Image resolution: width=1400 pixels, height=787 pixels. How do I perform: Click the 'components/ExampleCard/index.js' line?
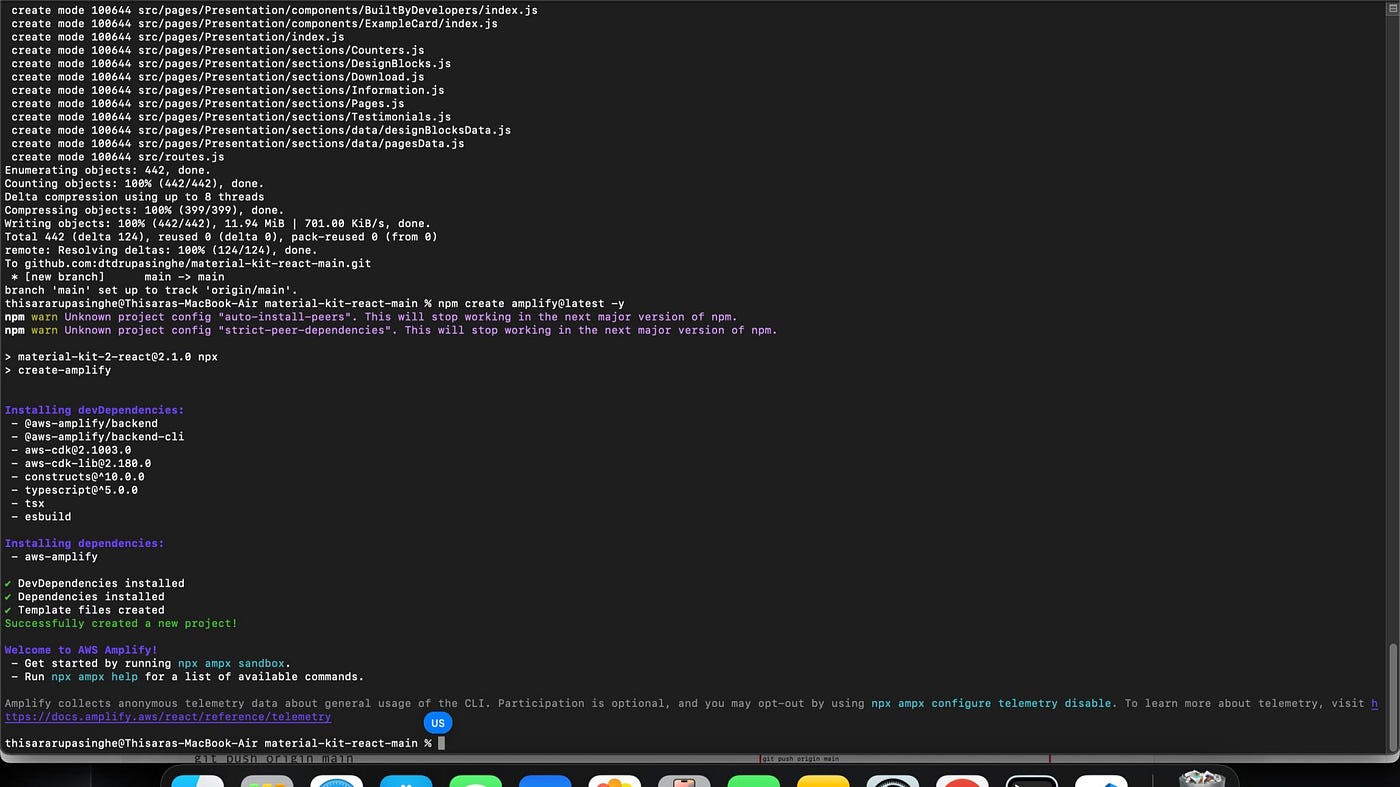click(x=254, y=23)
